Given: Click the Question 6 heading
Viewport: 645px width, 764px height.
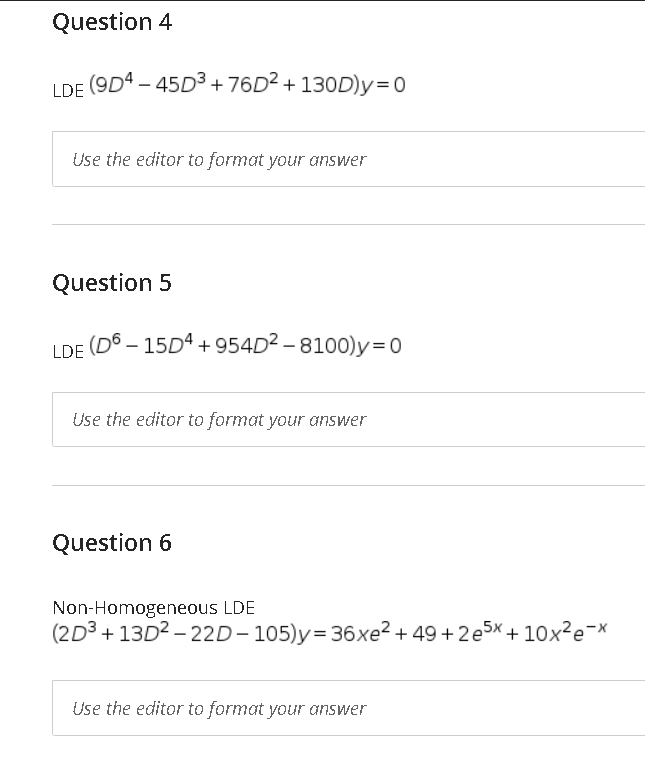Looking at the screenshot, I should point(112,543).
